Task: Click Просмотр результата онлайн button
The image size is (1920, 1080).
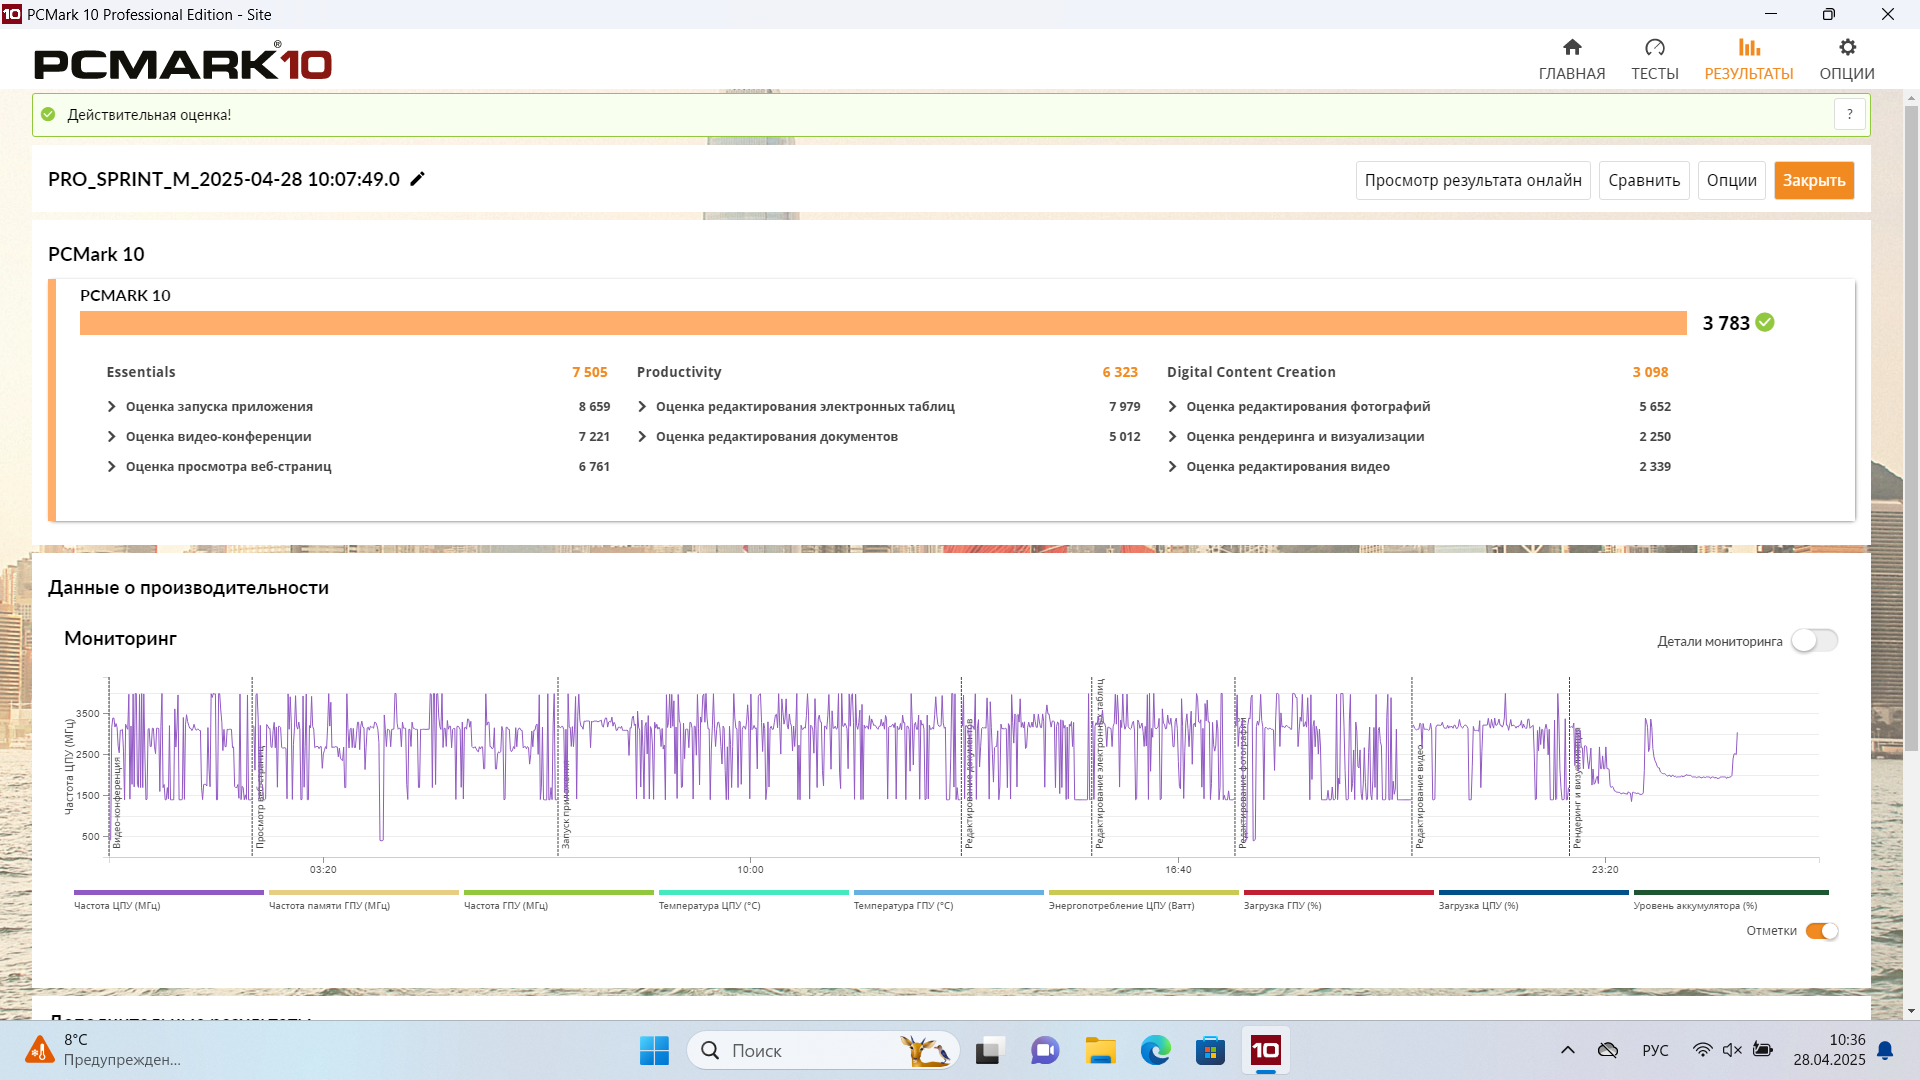Action: [x=1473, y=181]
